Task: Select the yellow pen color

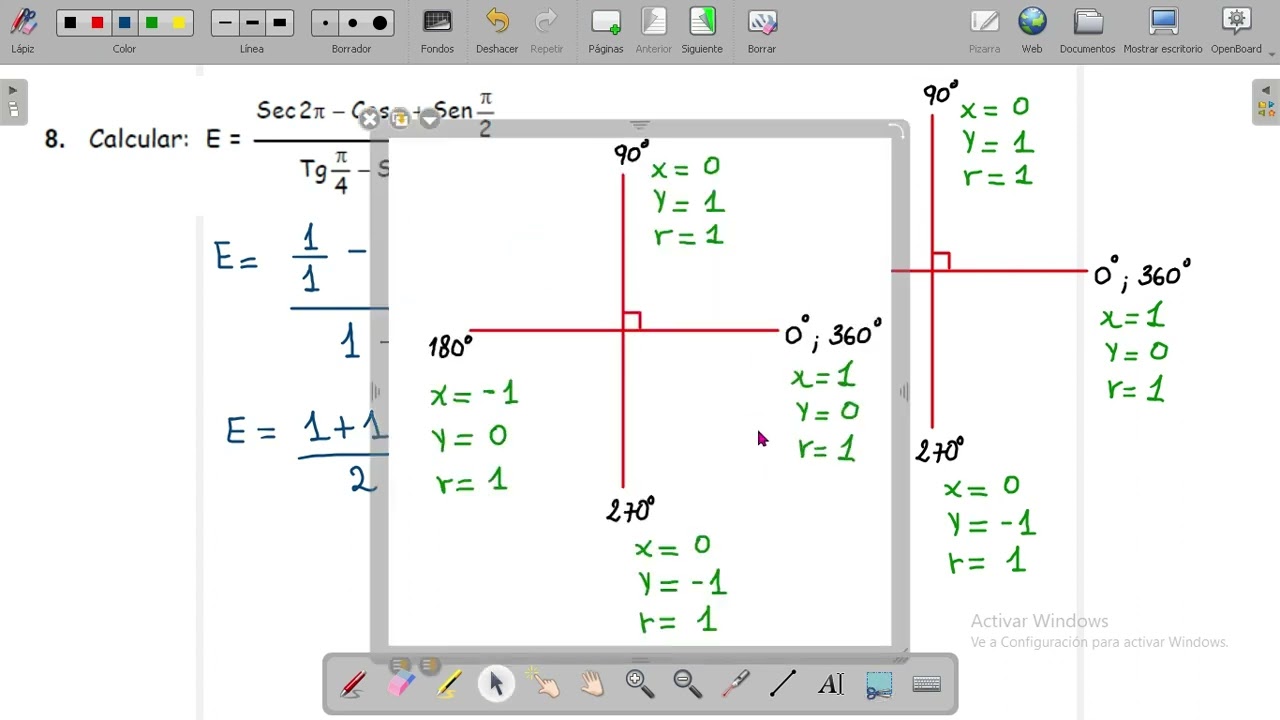Action: point(178,23)
